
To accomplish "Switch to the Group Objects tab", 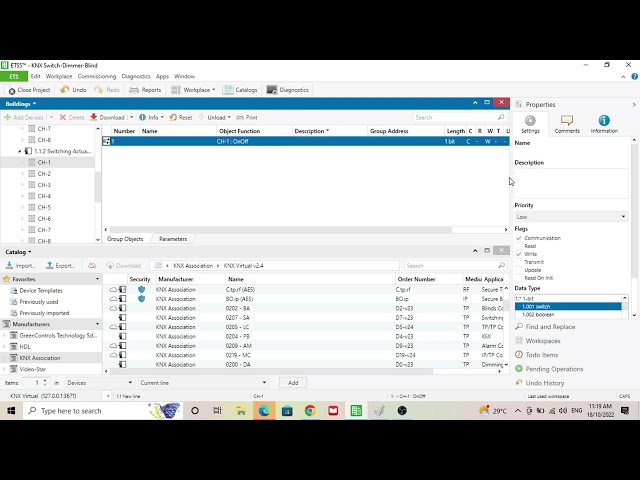I will [125, 239].
